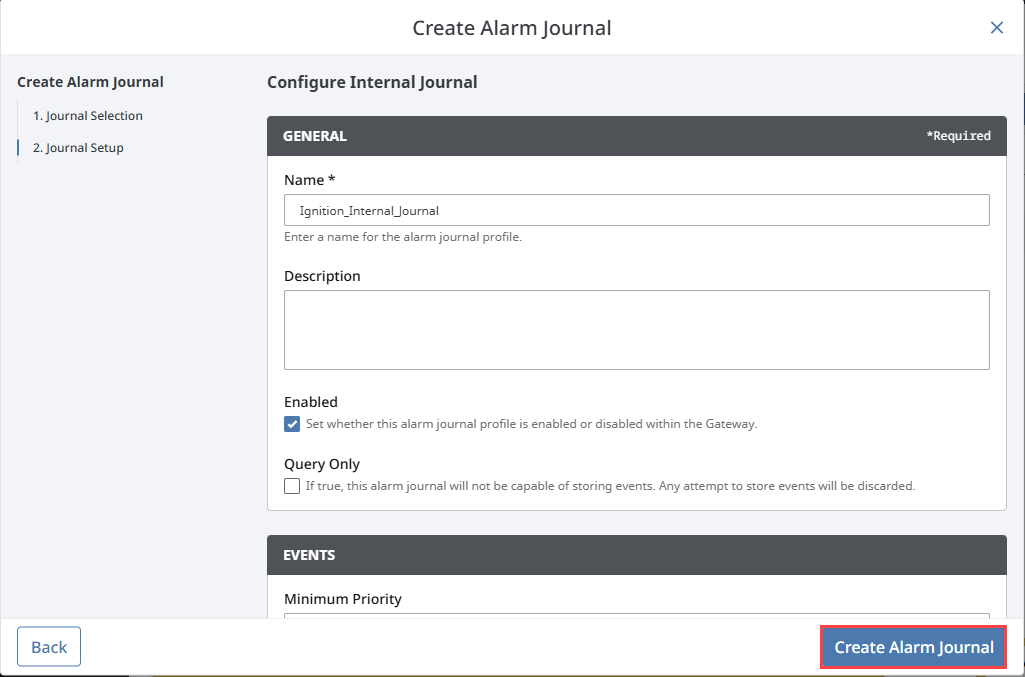Viewport: 1025px width, 677px height.
Task: Click the Back button
Action: coord(49,647)
